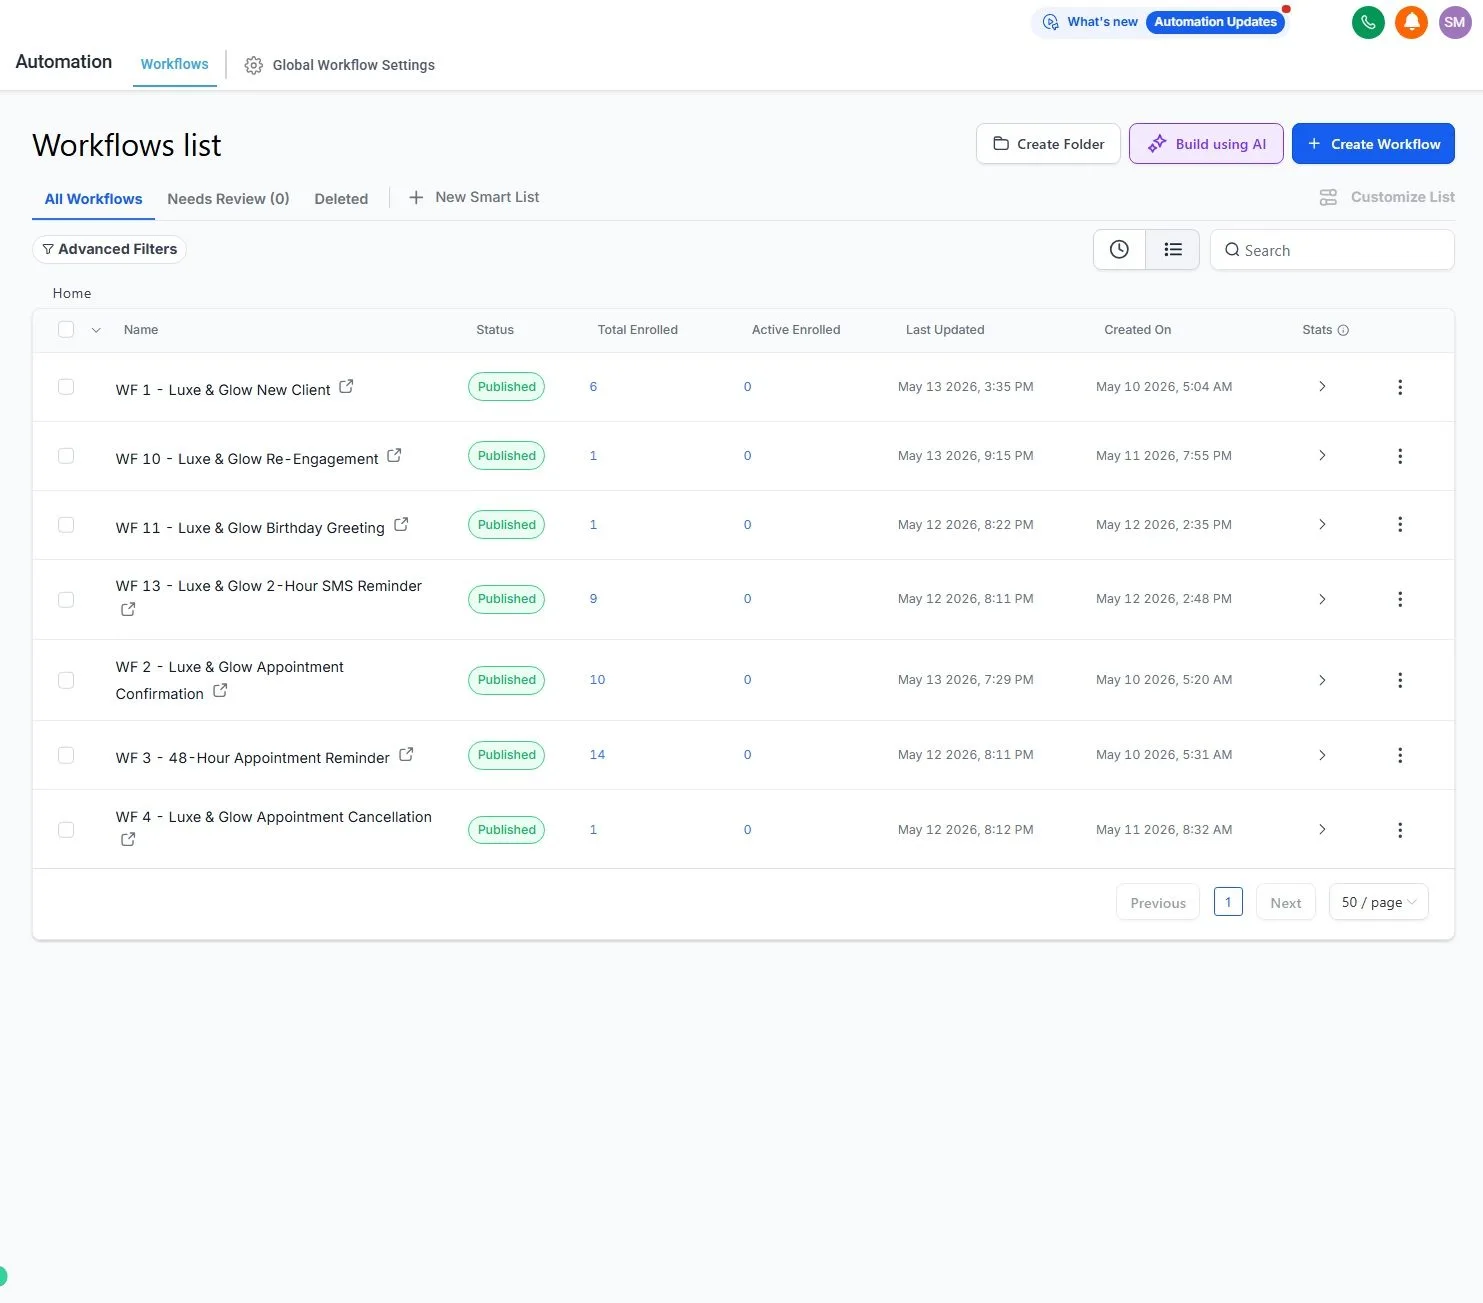Click Total Enrolled count 14 for WF 3

tap(597, 755)
